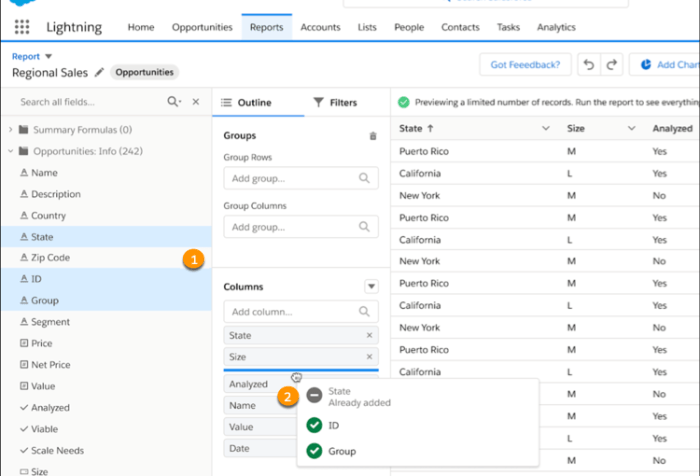Viewport: 700px width, 476px height.
Task: Click the undo arrow button
Action: 589,65
